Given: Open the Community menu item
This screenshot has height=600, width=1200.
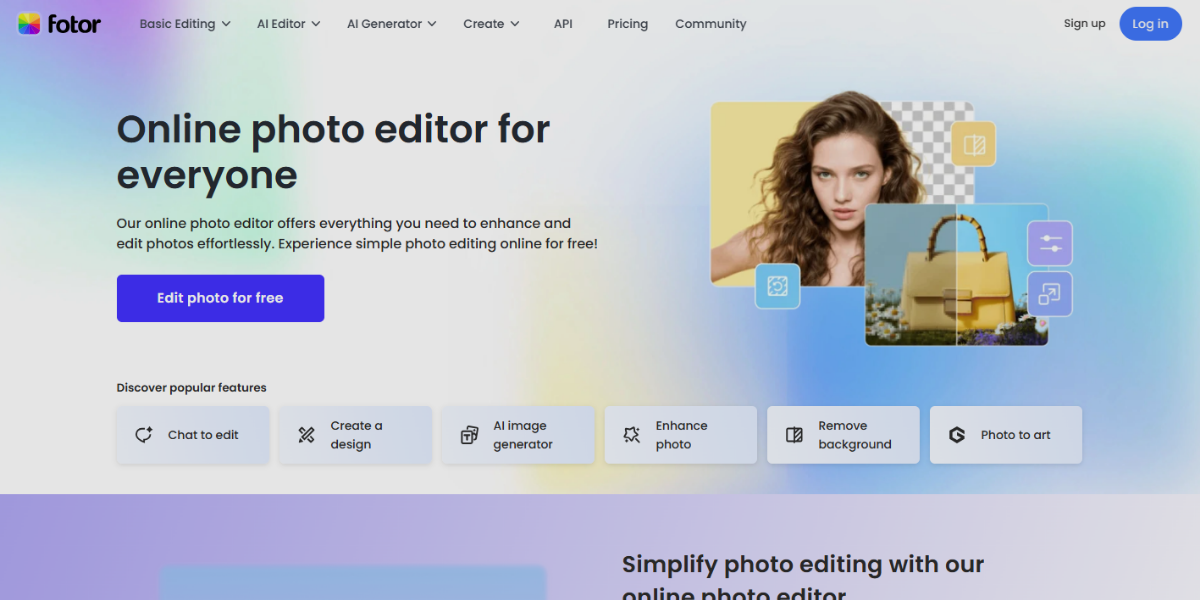Looking at the screenshot, I should 710,24.
